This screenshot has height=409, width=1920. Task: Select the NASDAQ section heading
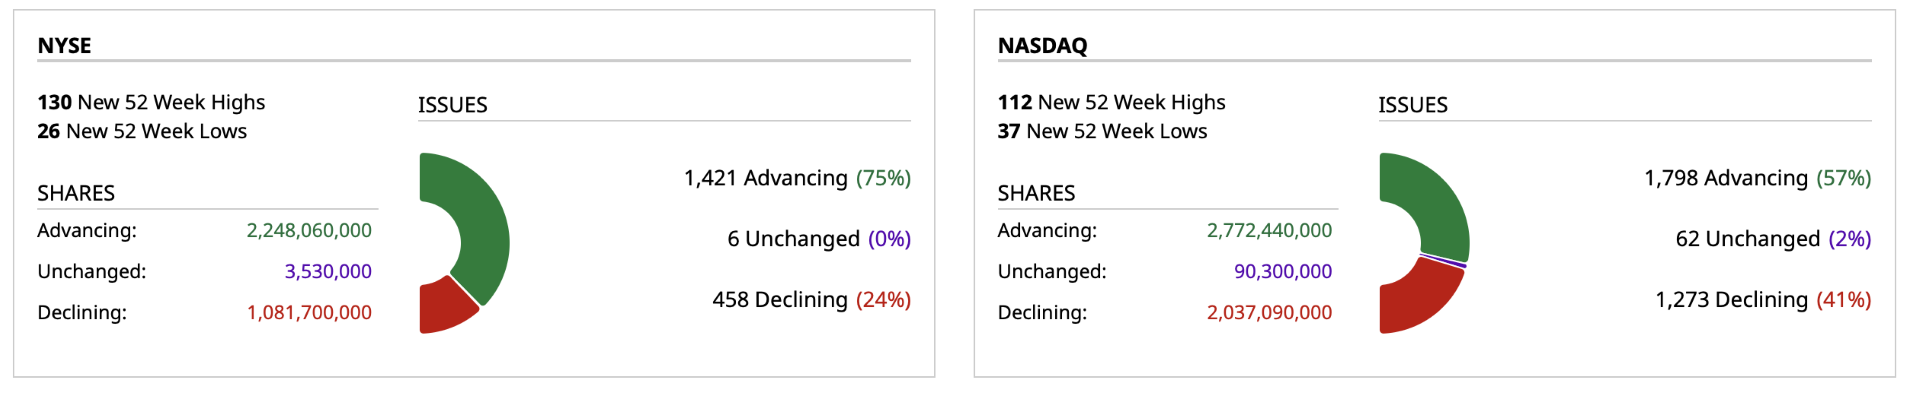pyautogui.click(x=1042, y=45)
